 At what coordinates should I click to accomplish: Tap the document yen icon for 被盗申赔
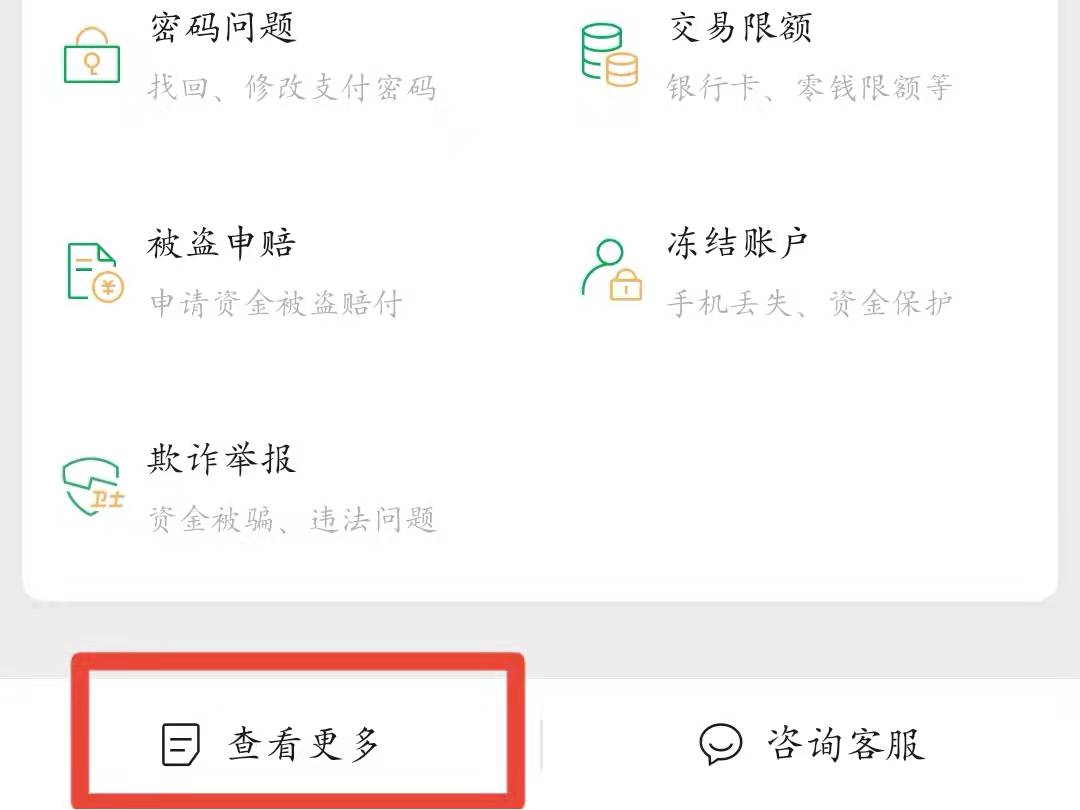click(x=95, y=273)
